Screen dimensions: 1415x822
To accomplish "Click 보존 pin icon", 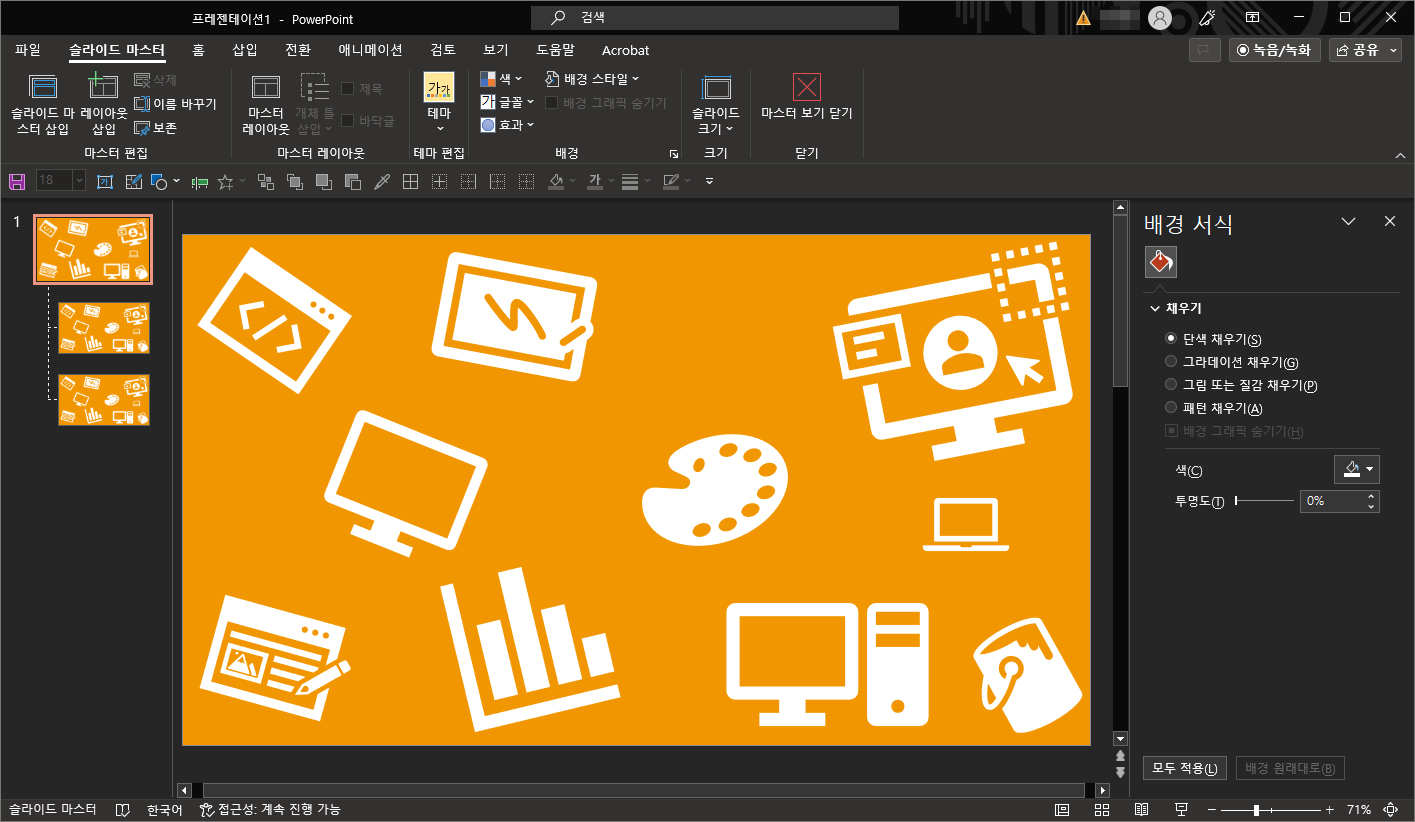I will click(x=142, y=128).
